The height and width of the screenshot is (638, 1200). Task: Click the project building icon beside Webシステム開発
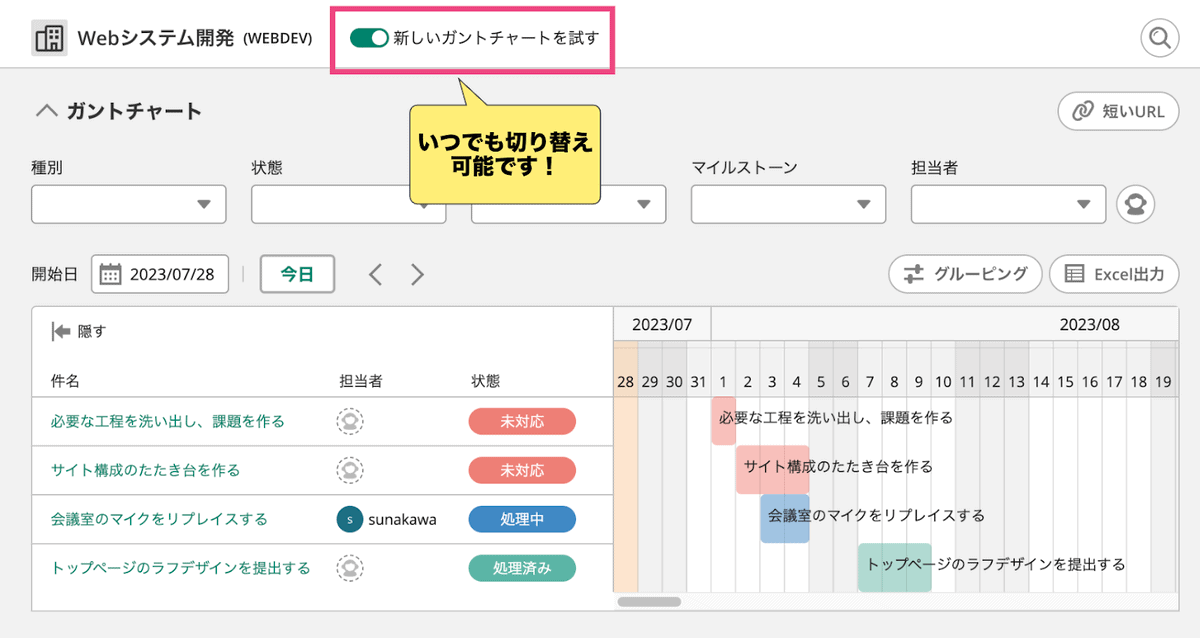49,38
